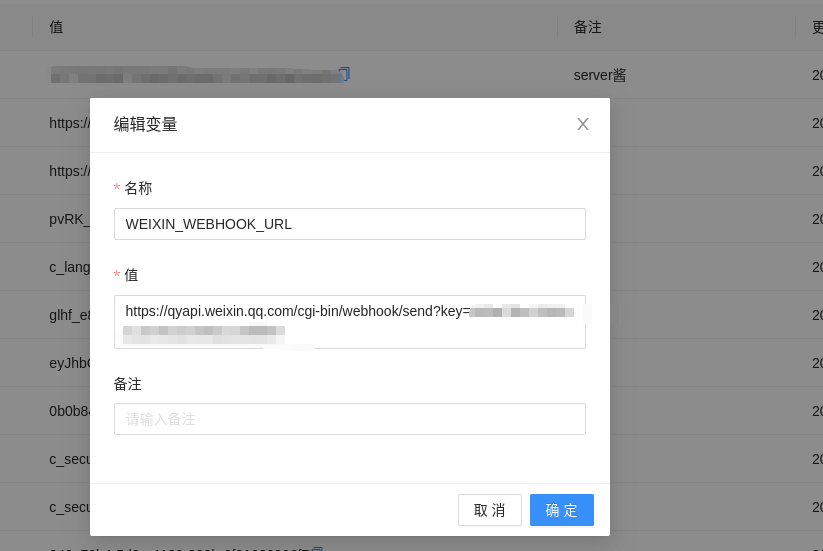Image resolution: width=823 pixels, height=551 pixels.
Task: Click the 名称 field label
Action: coord(138,188)
